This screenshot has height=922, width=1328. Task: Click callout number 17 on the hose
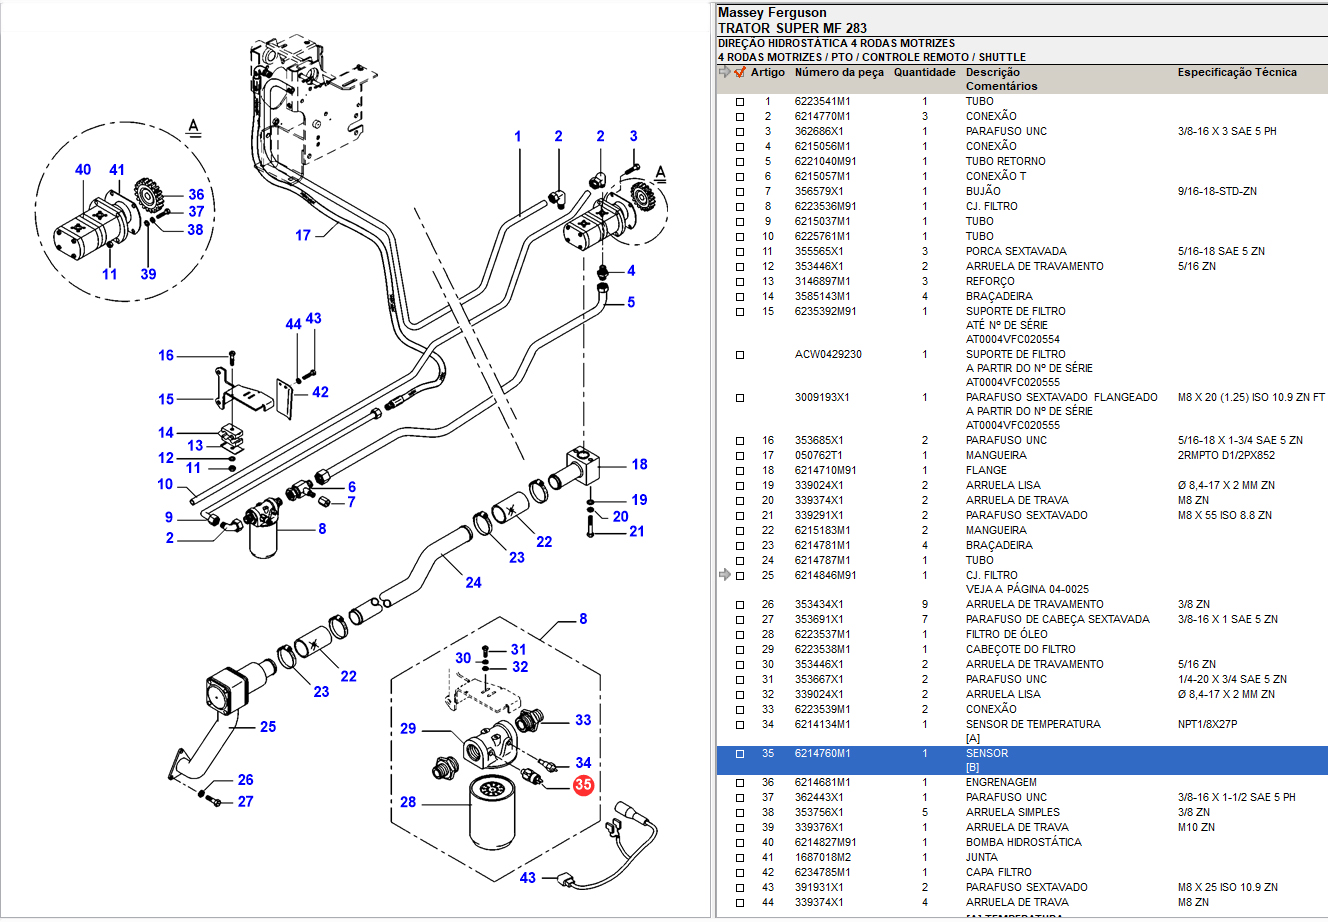tap(303, 235)
